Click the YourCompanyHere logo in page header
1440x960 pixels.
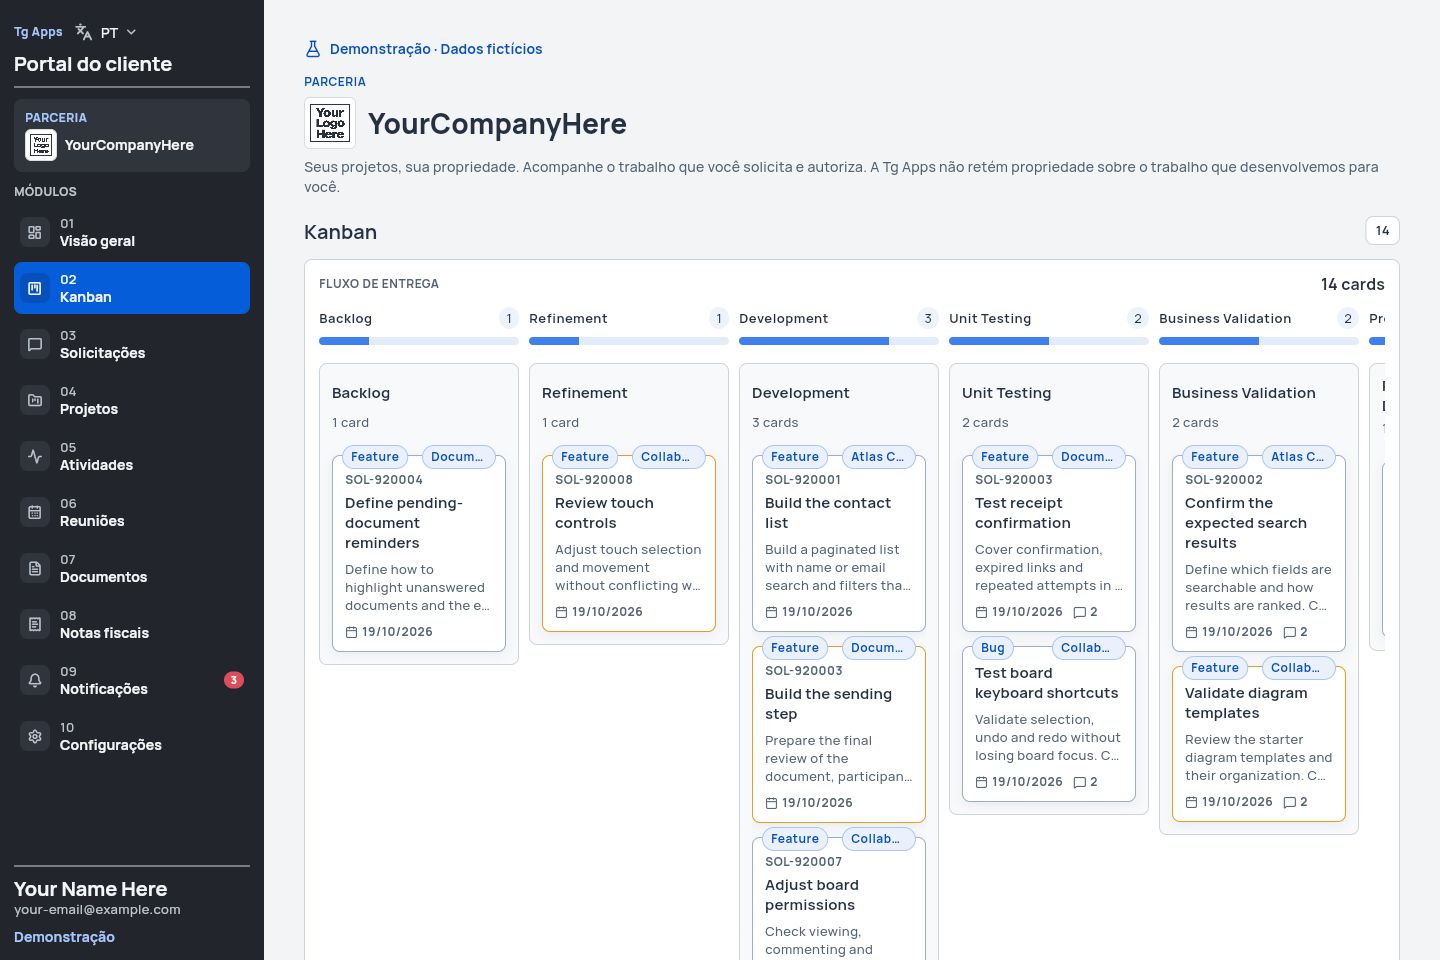(x=330, y=124)
